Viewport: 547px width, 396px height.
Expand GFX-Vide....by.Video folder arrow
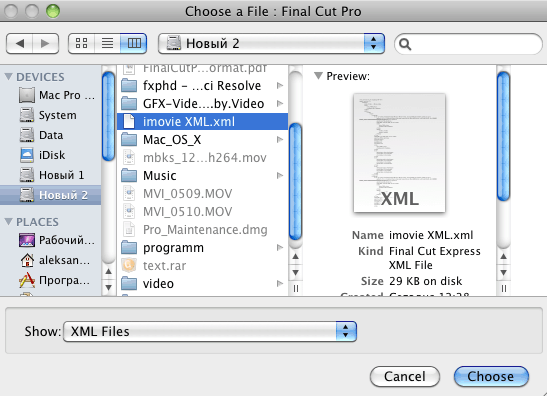pos(280,104)
